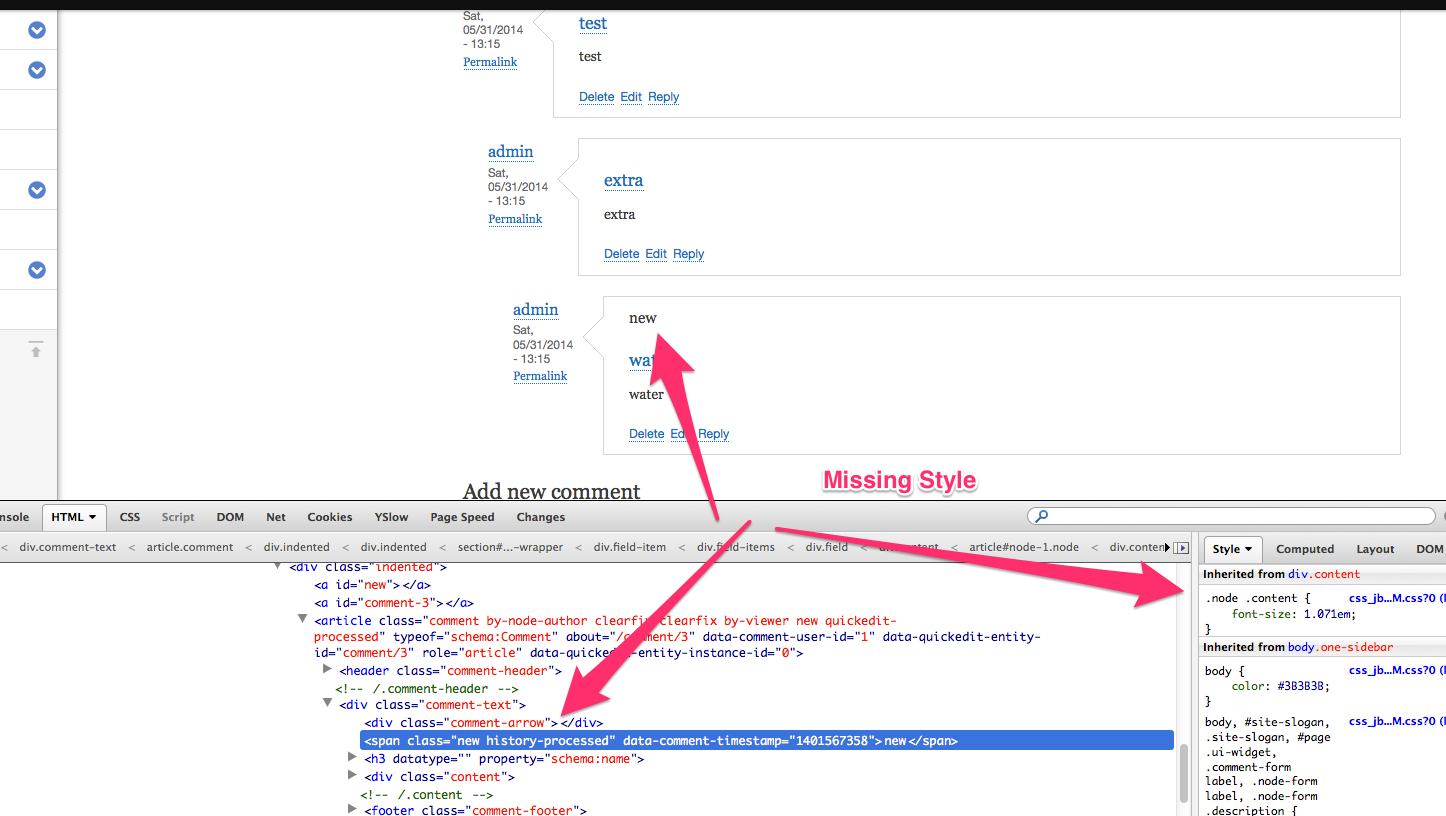
Task: Select article.comment in the breadcrumb path
Action: [189, 547]
